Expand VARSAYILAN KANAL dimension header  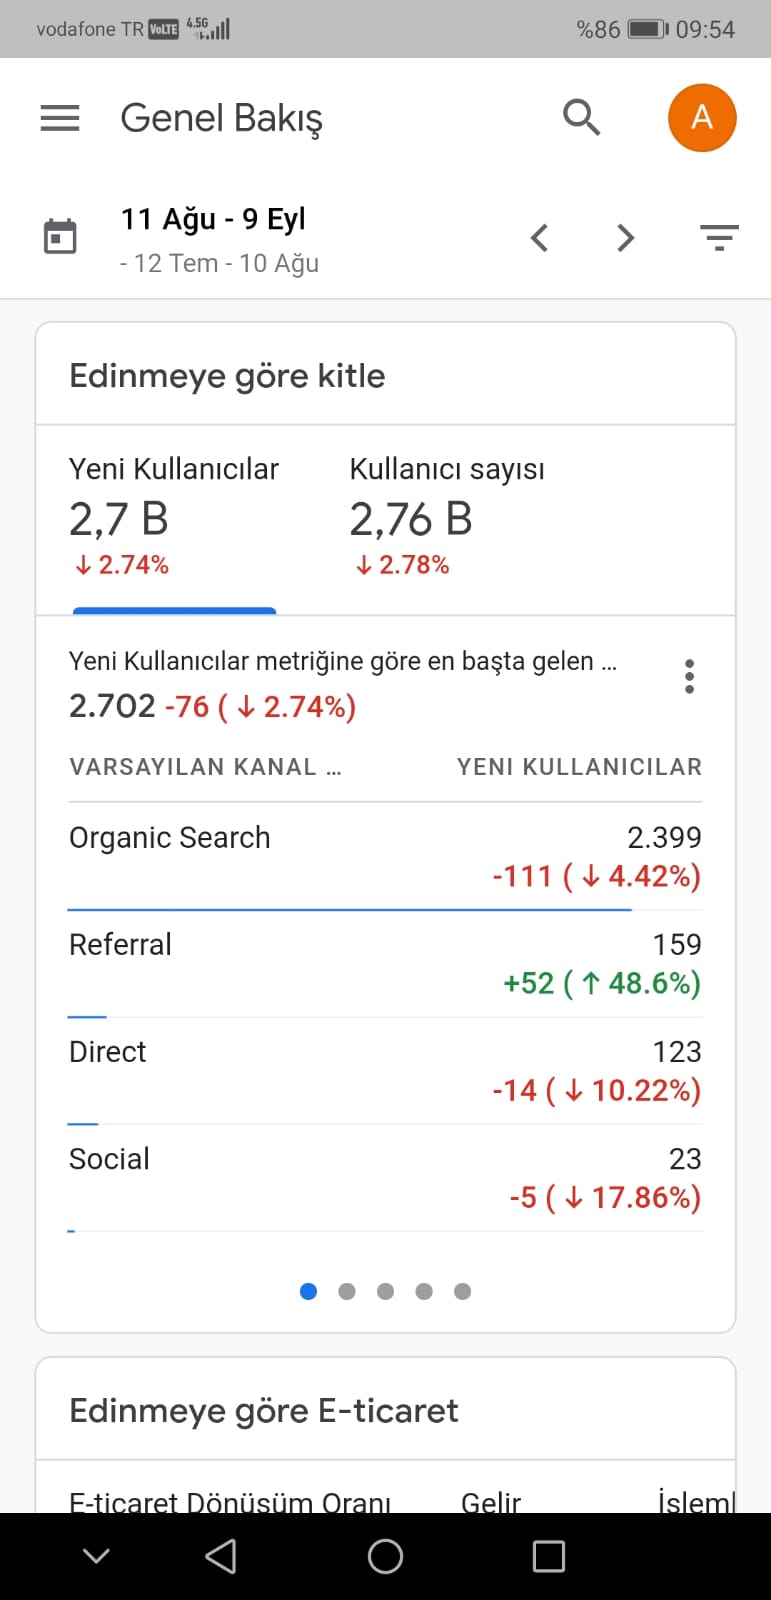click(x=205, y=767)
